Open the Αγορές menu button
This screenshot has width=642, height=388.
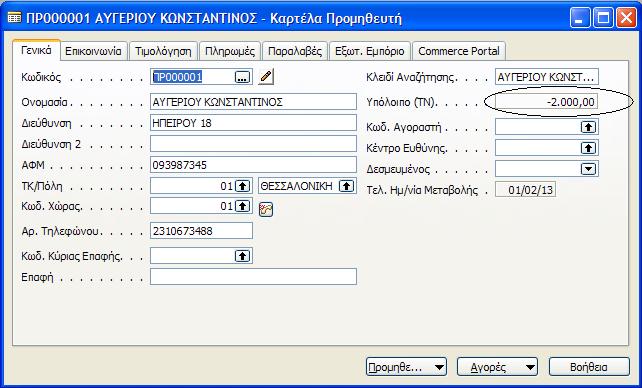click(497, 367)
